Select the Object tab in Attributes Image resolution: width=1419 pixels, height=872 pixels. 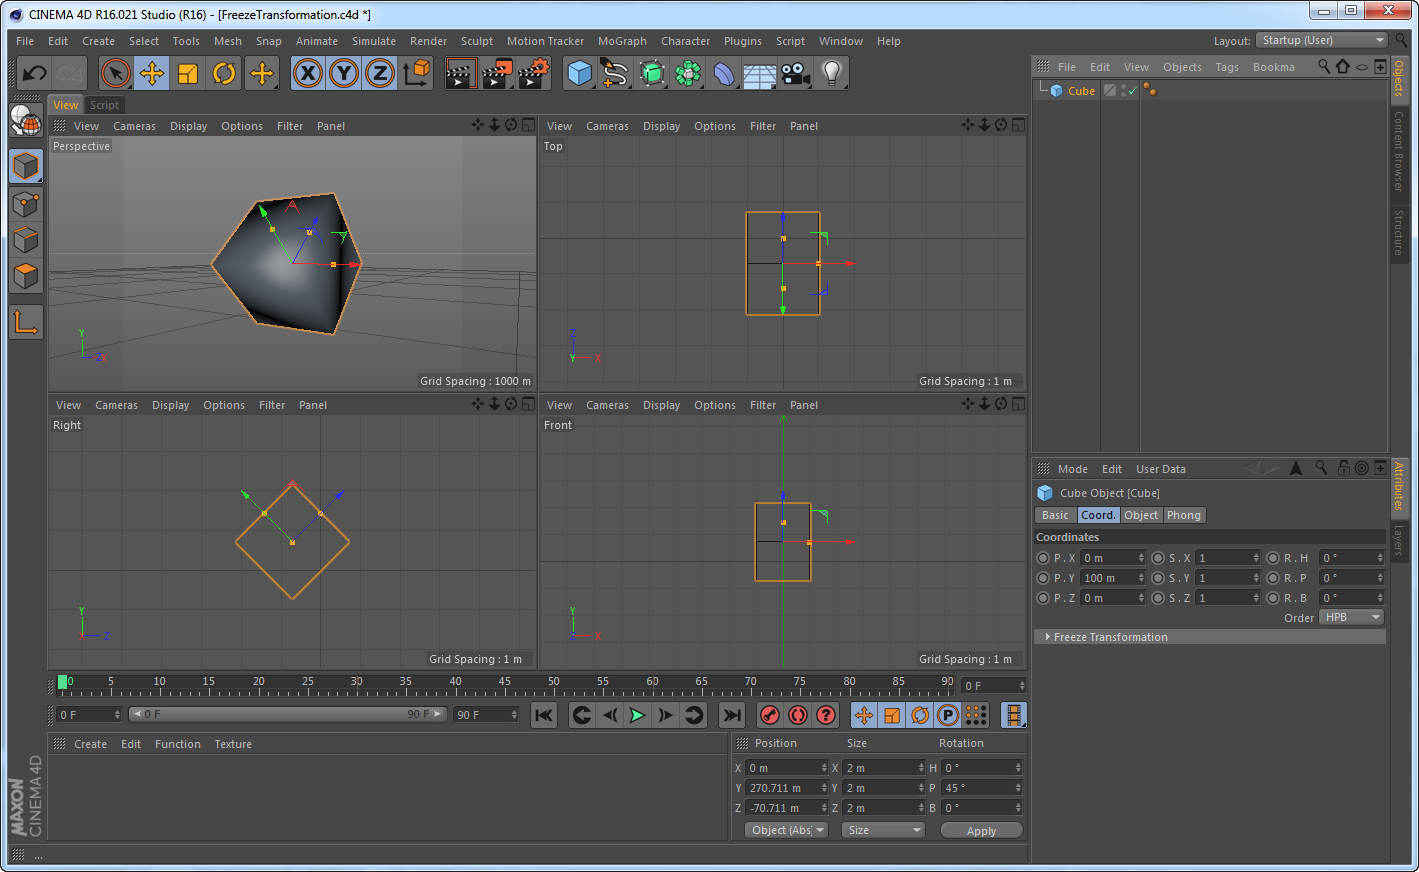pos(1140,515)
